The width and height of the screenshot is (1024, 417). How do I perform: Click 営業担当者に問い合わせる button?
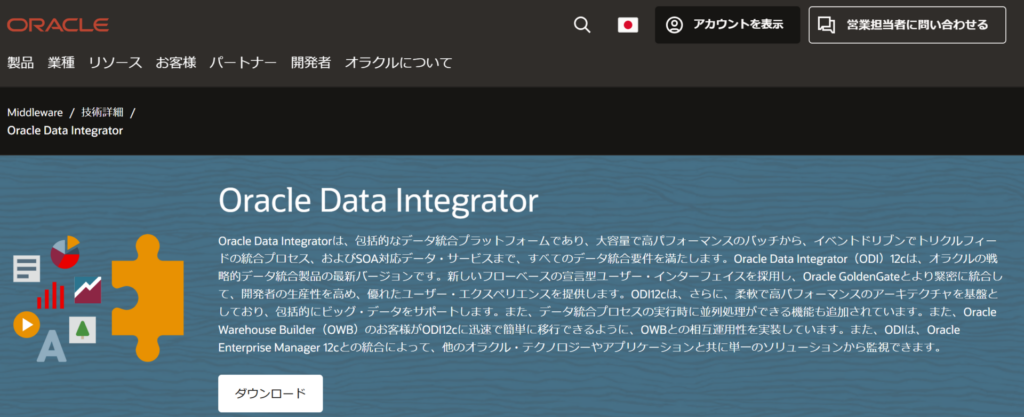[907, 25]
